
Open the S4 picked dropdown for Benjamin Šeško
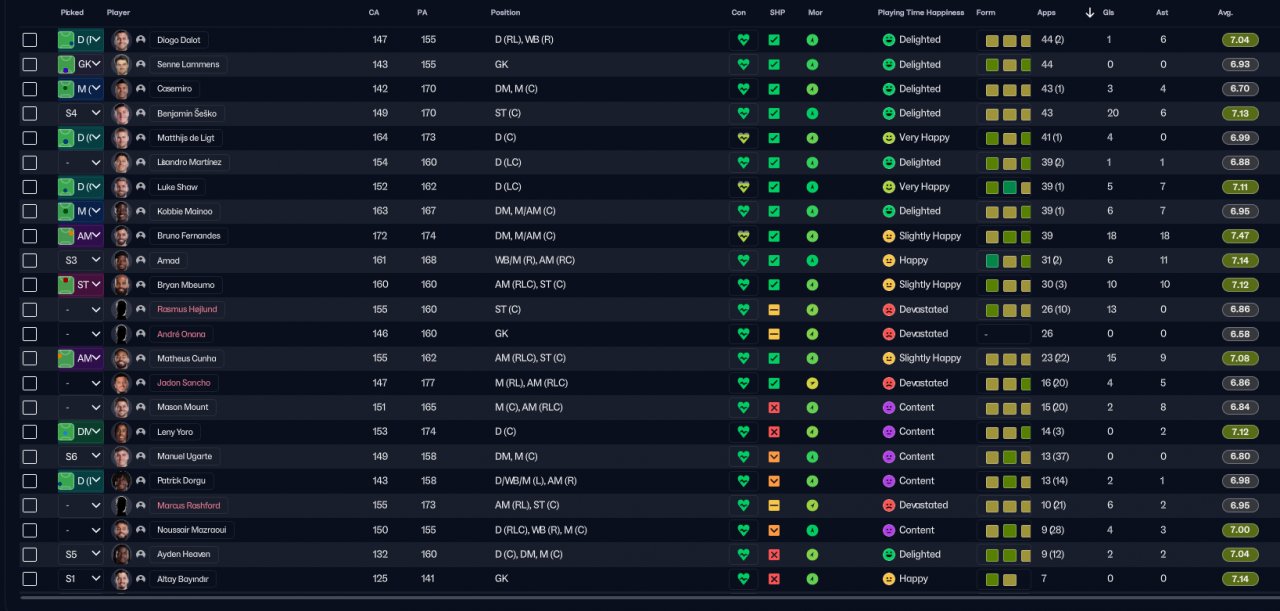pos(80,113)
